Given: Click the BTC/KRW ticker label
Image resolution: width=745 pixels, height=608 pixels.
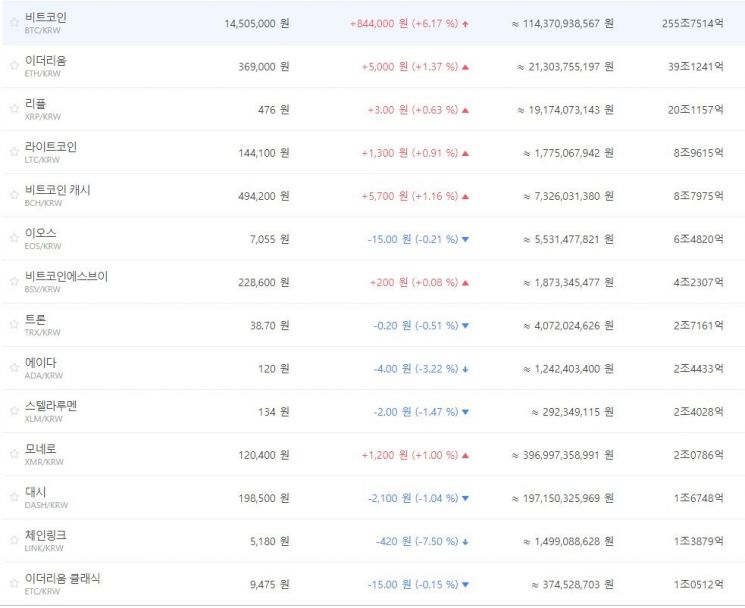Looking at the screenshot, I should tap(43, 30).
